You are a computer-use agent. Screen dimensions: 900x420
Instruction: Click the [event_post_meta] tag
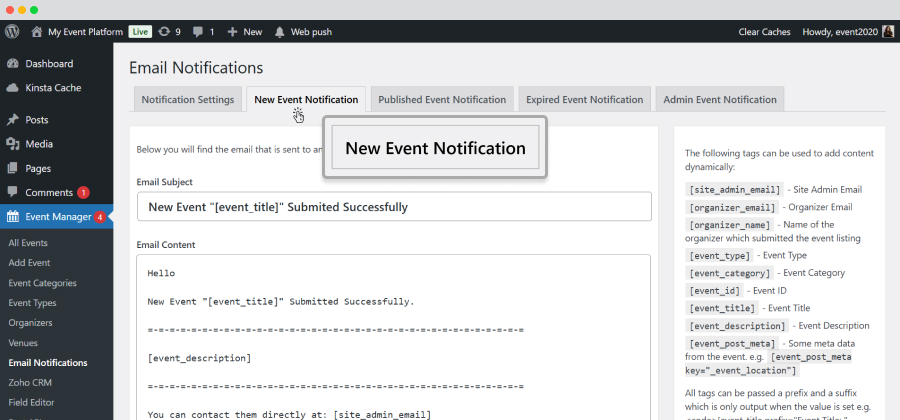tap(732, 344)
